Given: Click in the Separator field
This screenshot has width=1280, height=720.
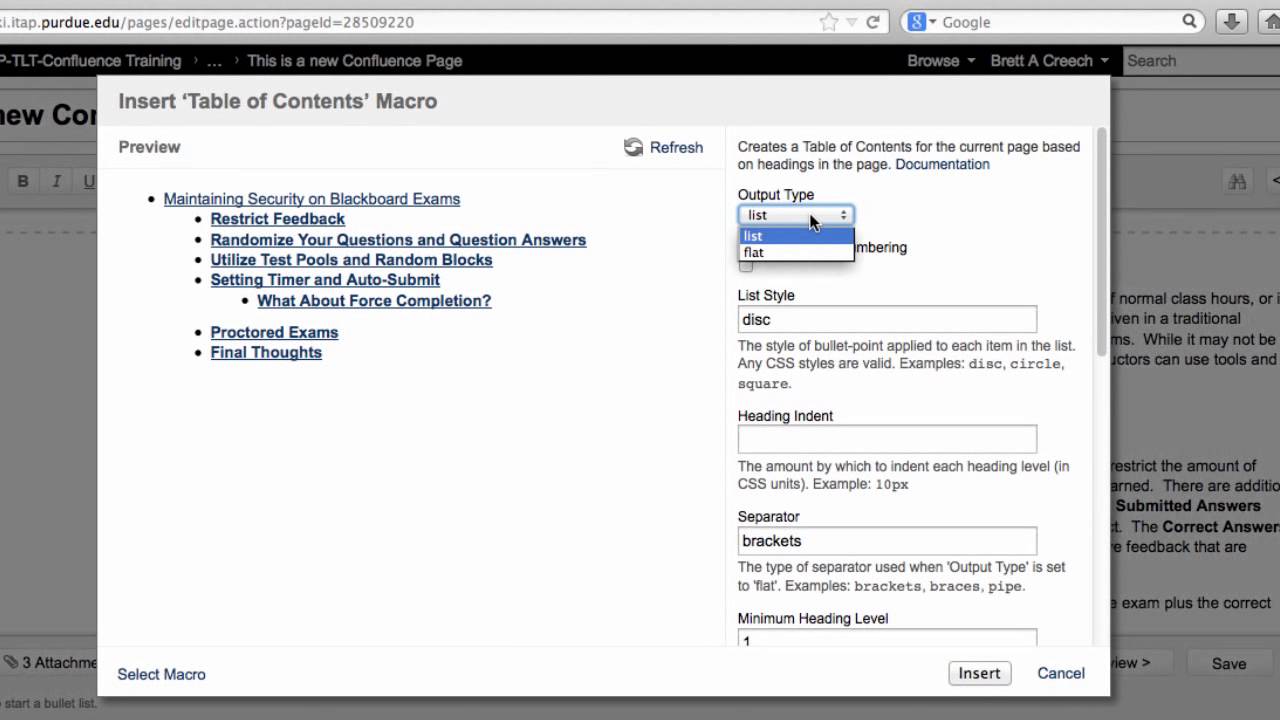Looking at the screenshot, I should [887, 540].
